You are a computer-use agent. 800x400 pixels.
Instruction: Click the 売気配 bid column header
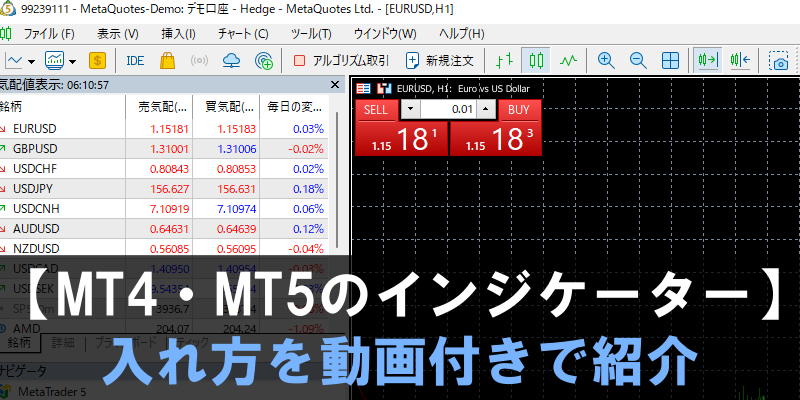pos(159,107)
